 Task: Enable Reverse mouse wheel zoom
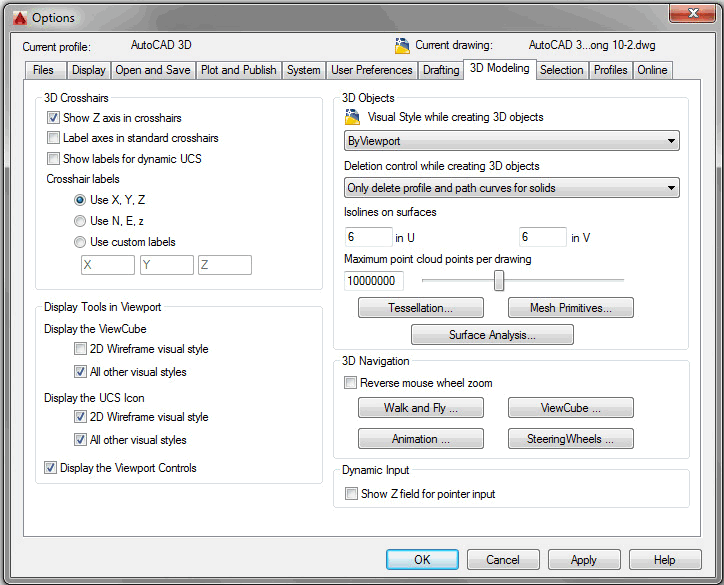(351, 383)
